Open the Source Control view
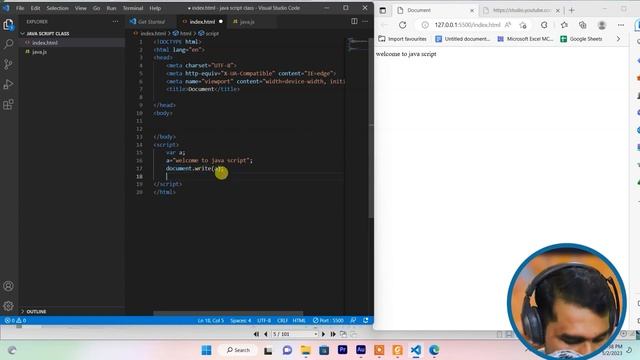 [8, 64]
